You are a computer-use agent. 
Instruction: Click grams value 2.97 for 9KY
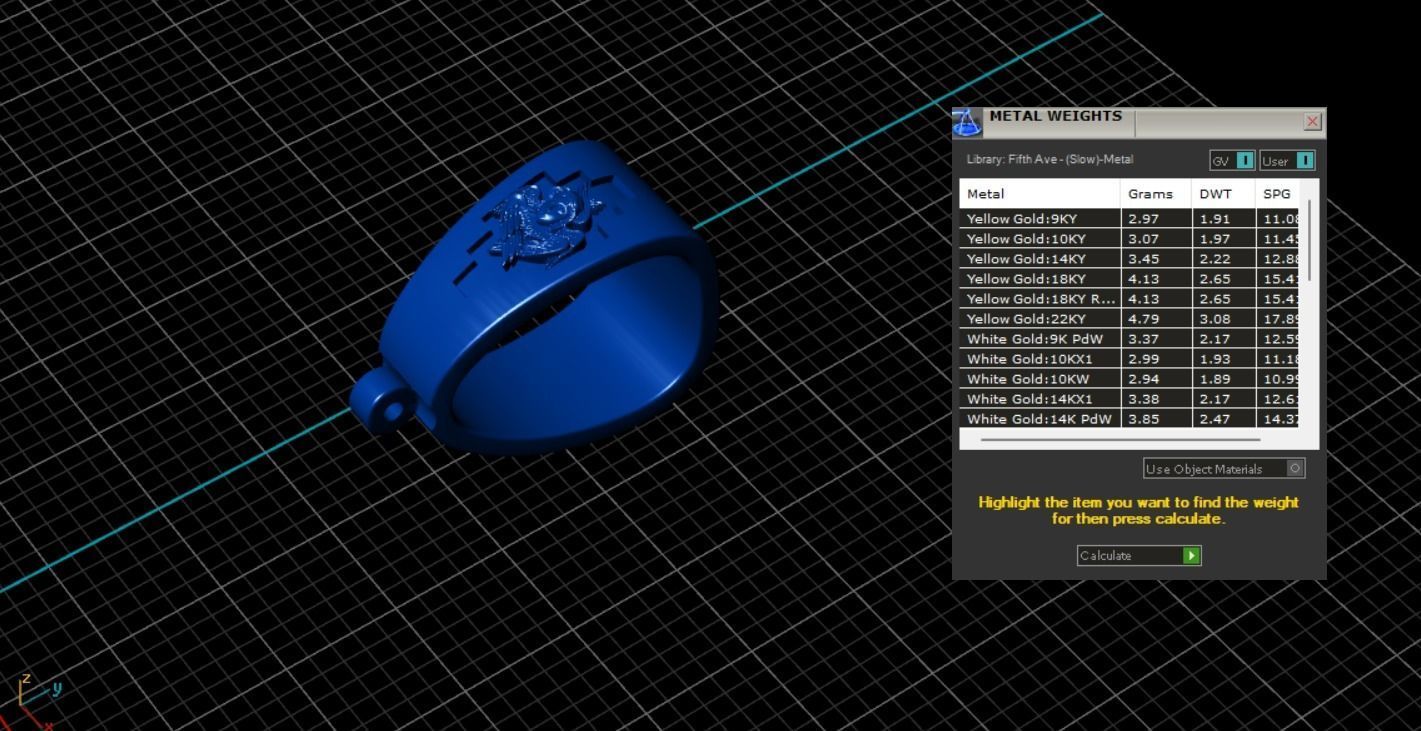1143,219
